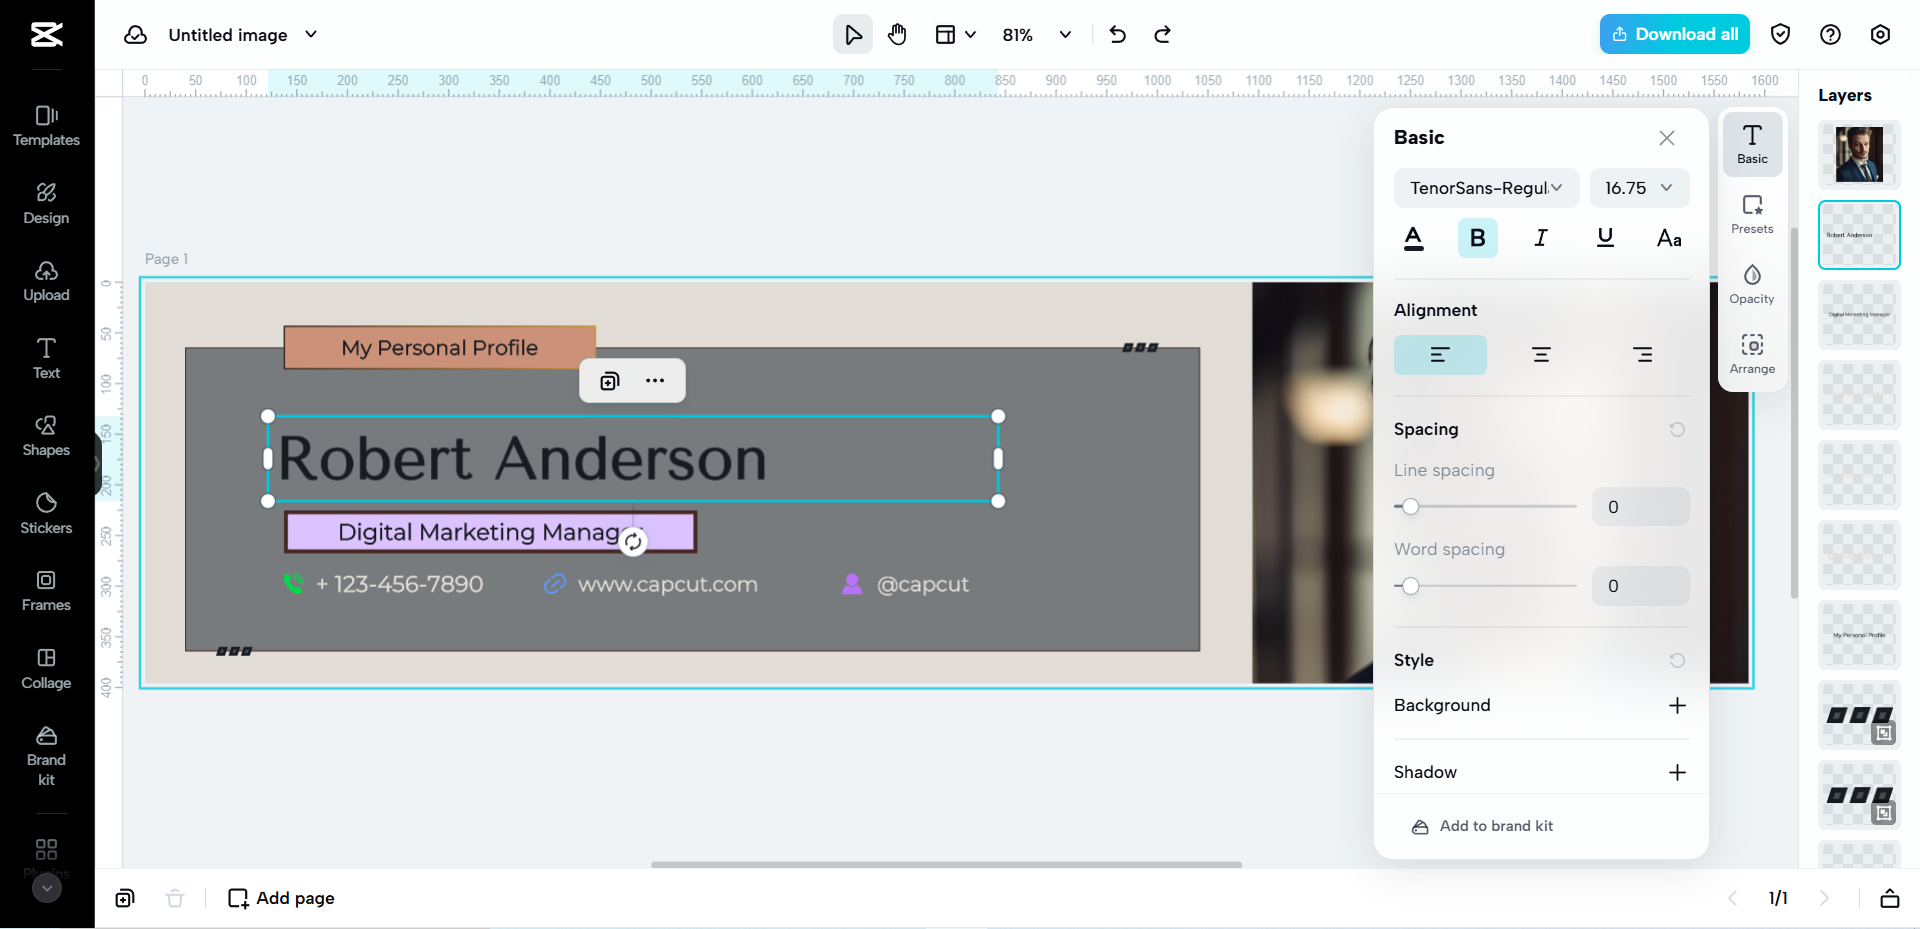The width and height of the screenshot is (1920, 929).
Task: Open the Stickers panel
Action: click(46, 513)
